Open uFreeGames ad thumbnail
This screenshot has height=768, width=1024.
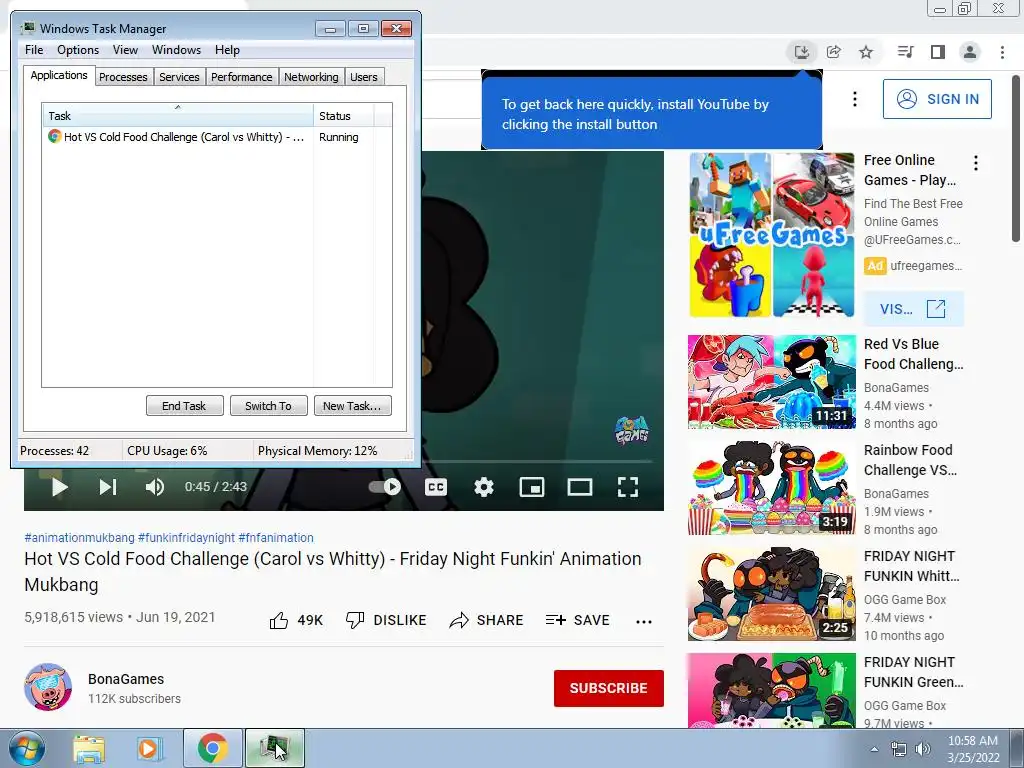[771, 235]
